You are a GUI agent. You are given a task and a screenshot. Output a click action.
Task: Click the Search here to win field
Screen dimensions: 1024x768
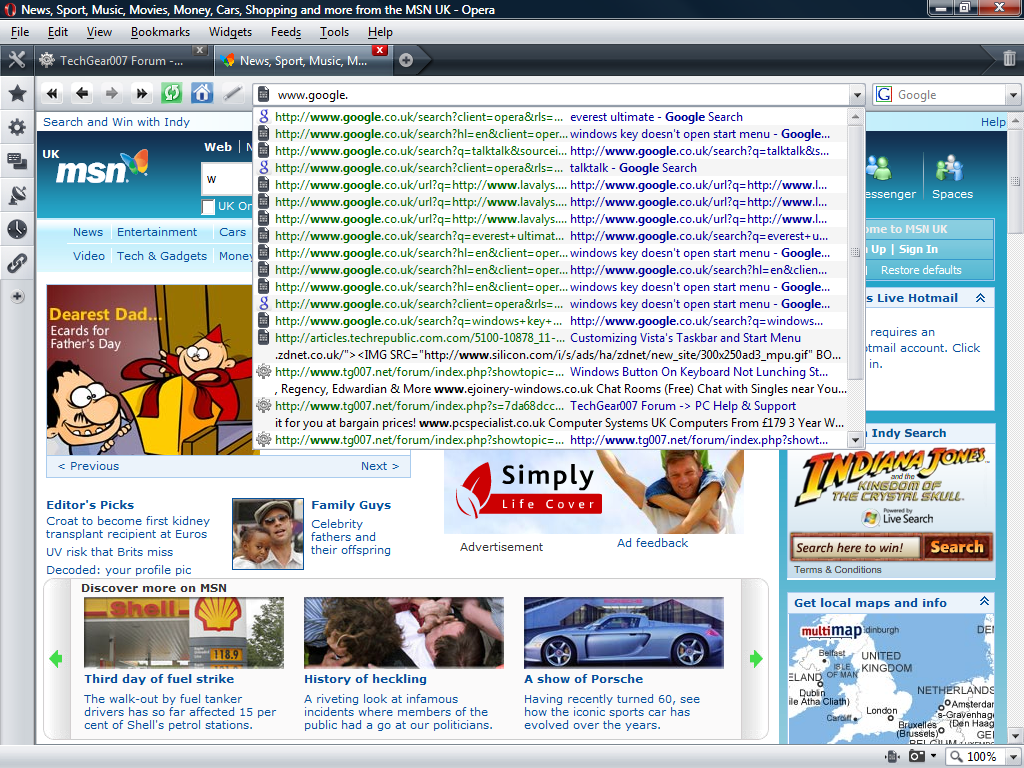pos(856,547)
